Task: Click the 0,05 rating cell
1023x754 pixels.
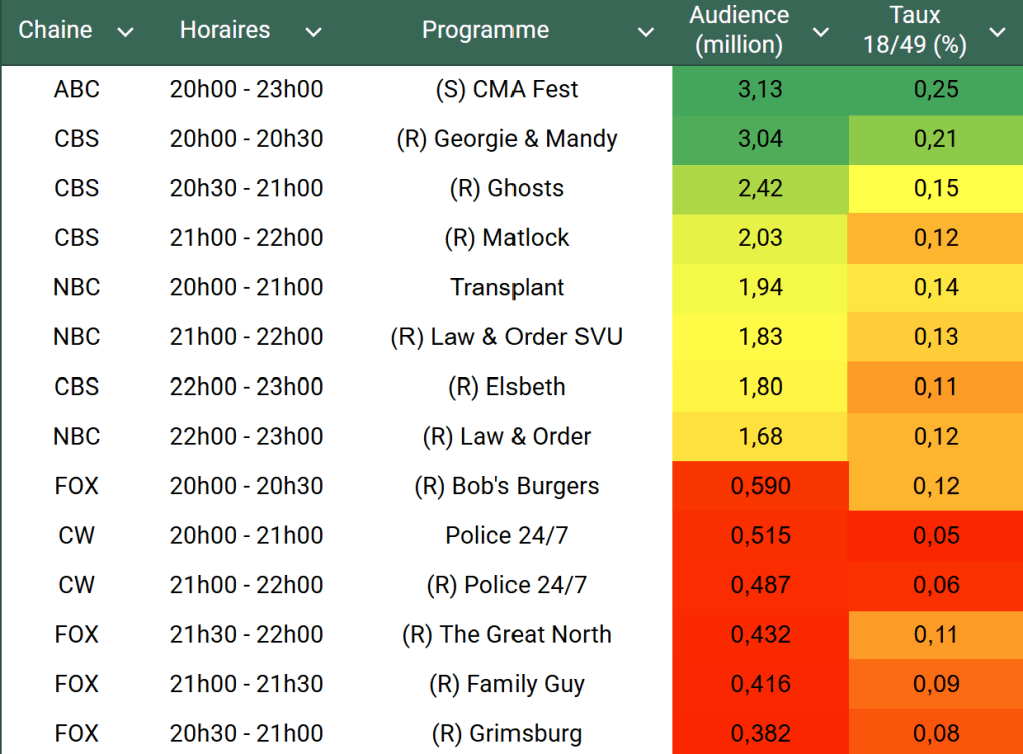Action: click(x=936, y=536)
